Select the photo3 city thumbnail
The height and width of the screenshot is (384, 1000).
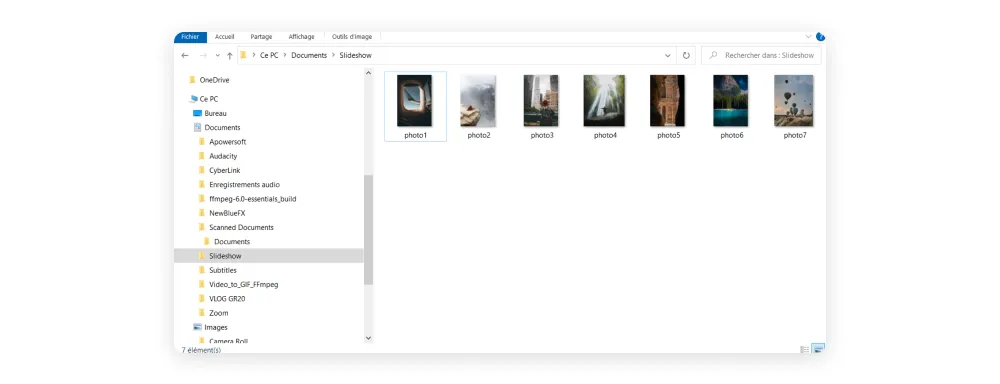coord(541,101)
